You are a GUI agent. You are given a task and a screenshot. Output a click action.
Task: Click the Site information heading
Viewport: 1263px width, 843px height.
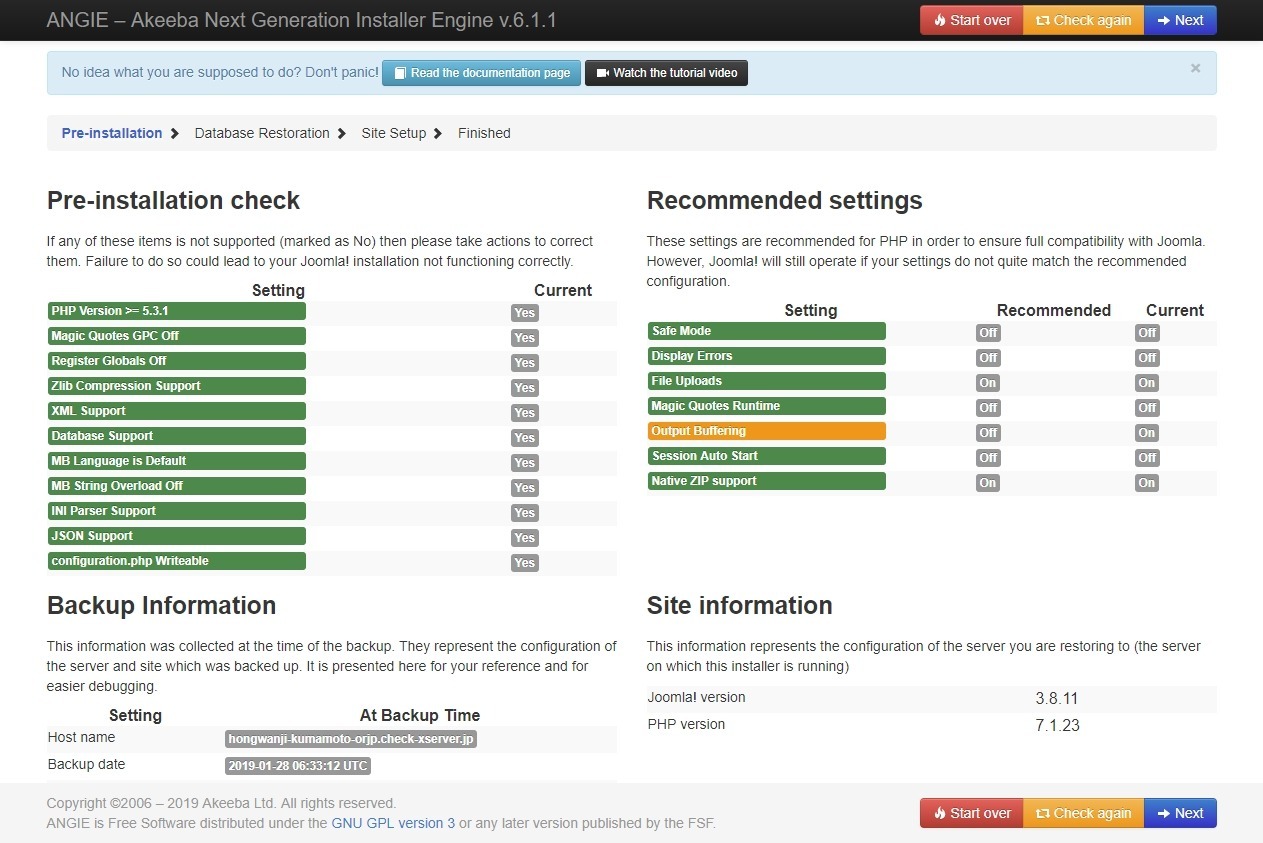740,606
